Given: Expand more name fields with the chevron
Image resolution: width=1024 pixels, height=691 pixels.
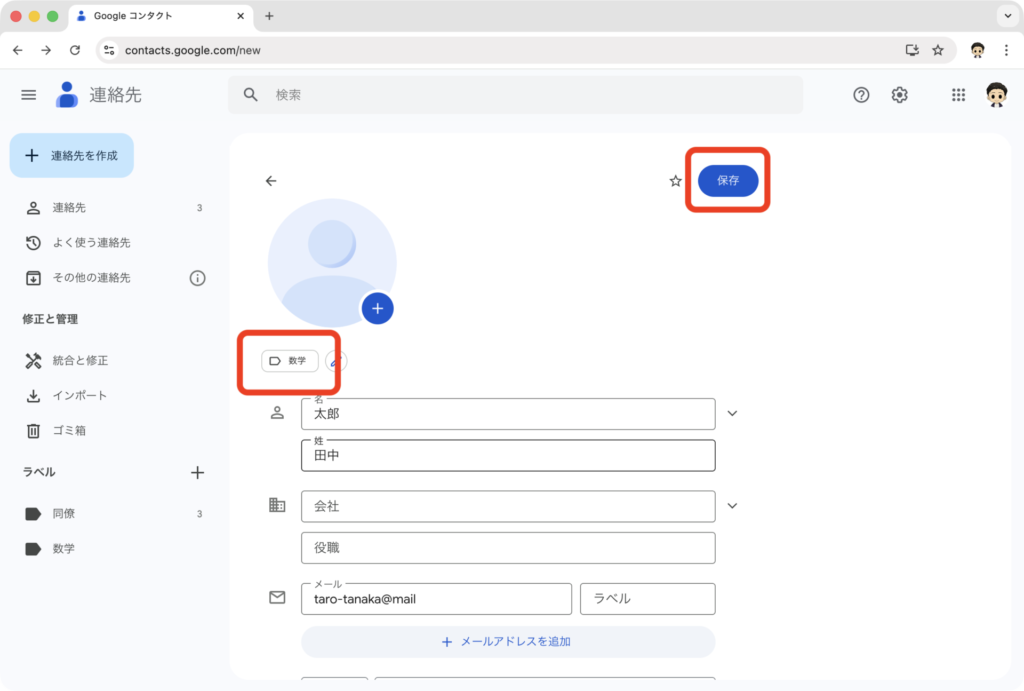Looking at the screenshot, I should point(732,412).
